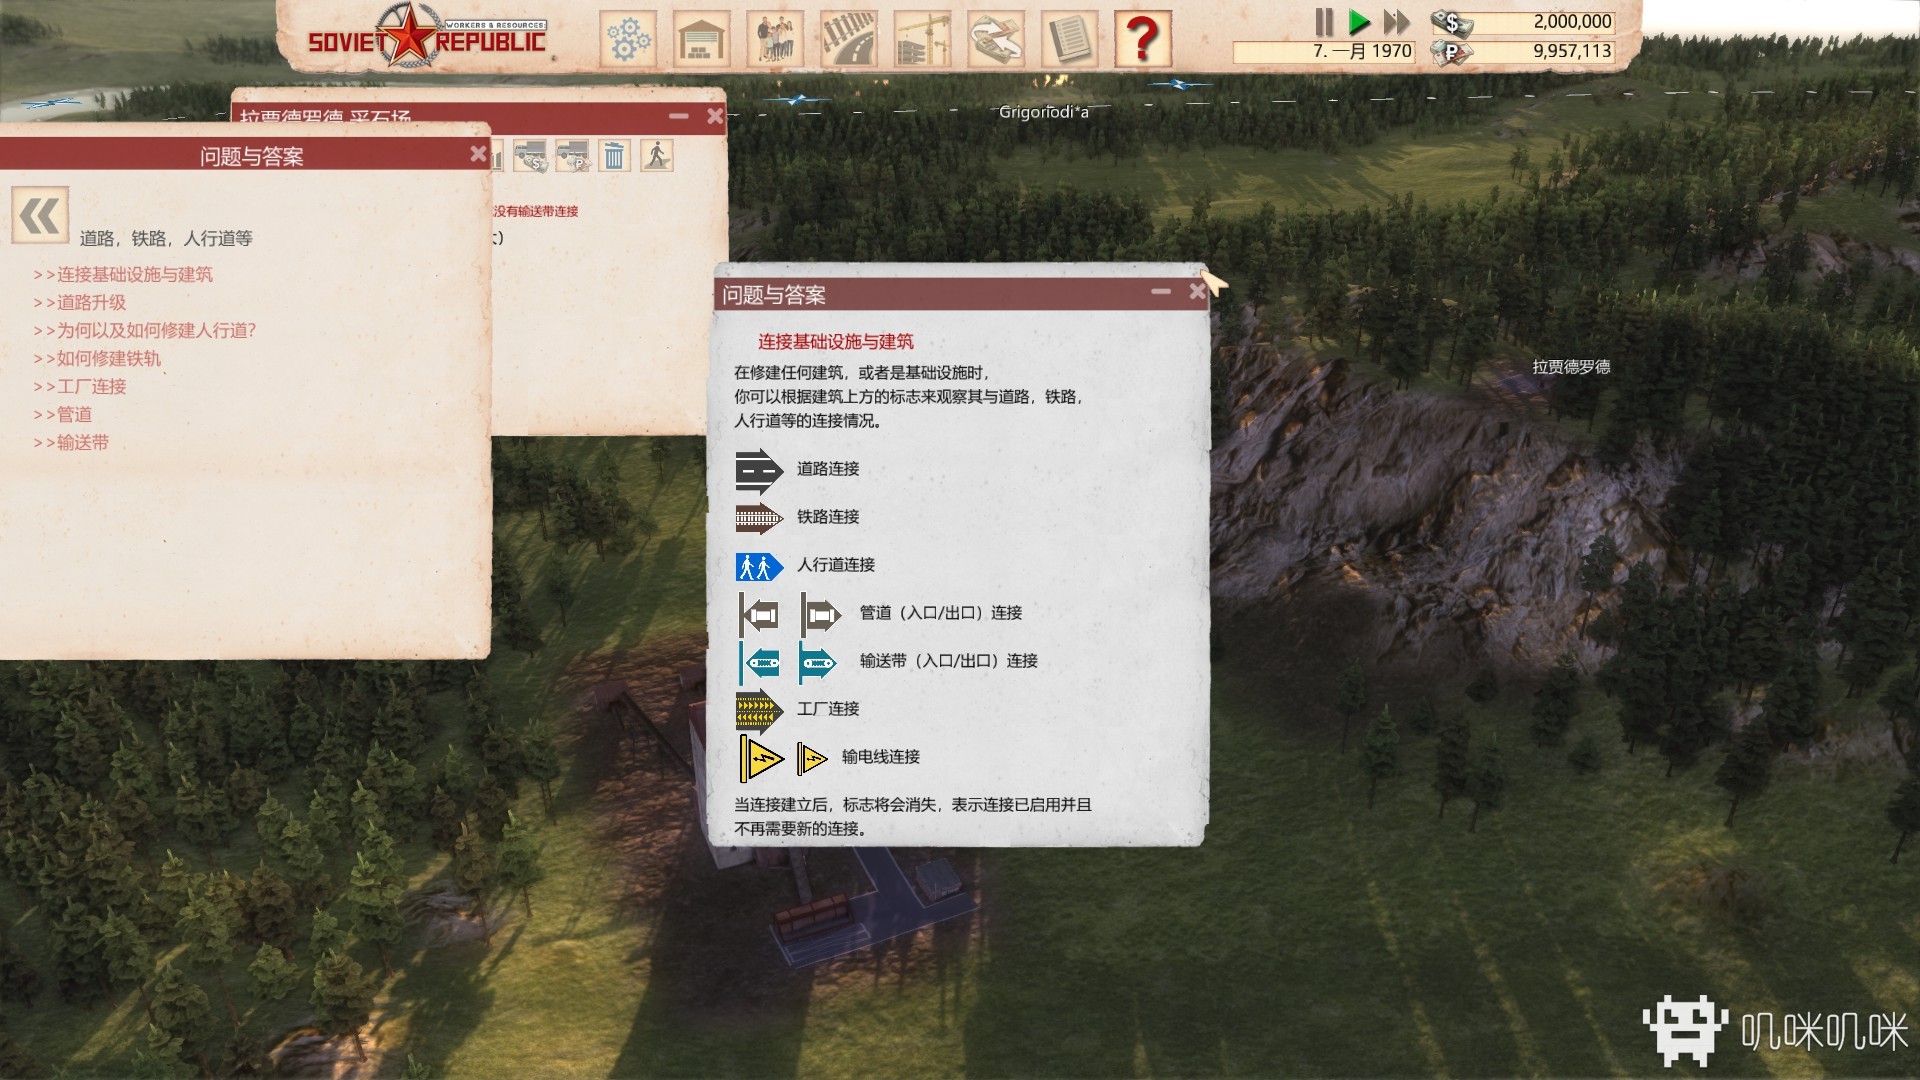Pause the game simulation
1920x1080 pixels.
point(1324,21)
